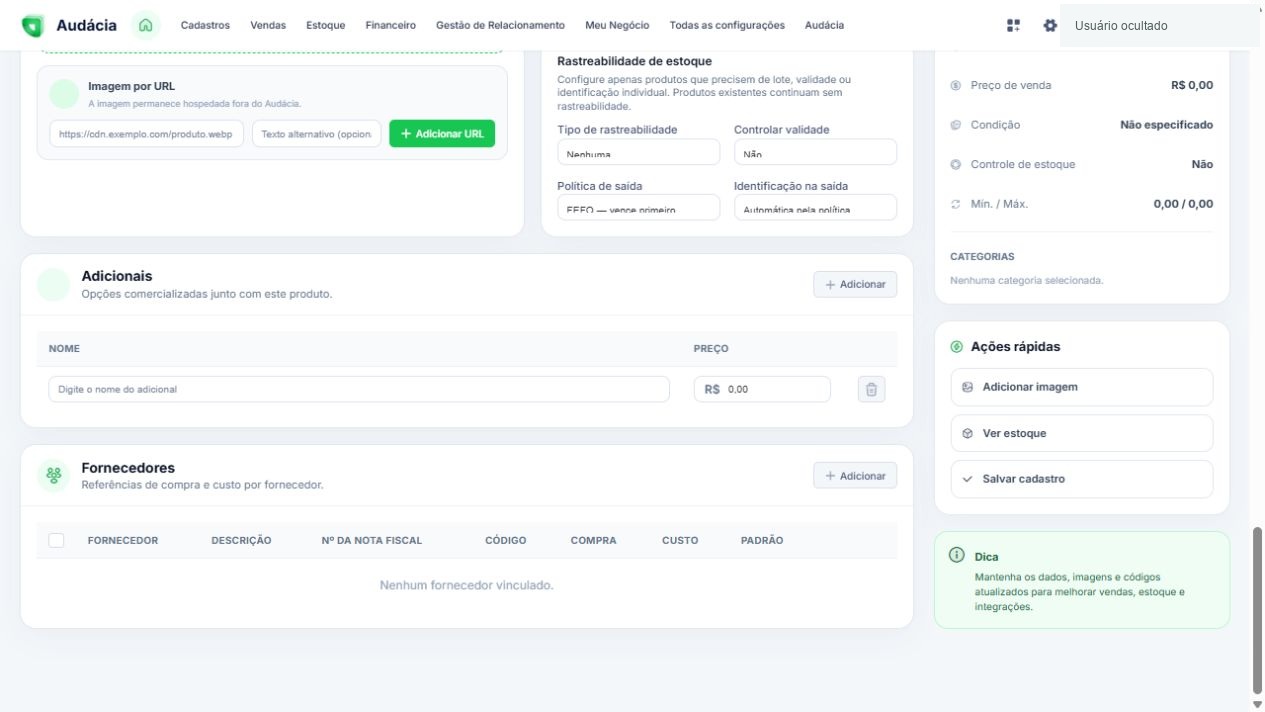Open the home icon button
The width and height of the screenshot is (1265, 712).
coord(146,25)
